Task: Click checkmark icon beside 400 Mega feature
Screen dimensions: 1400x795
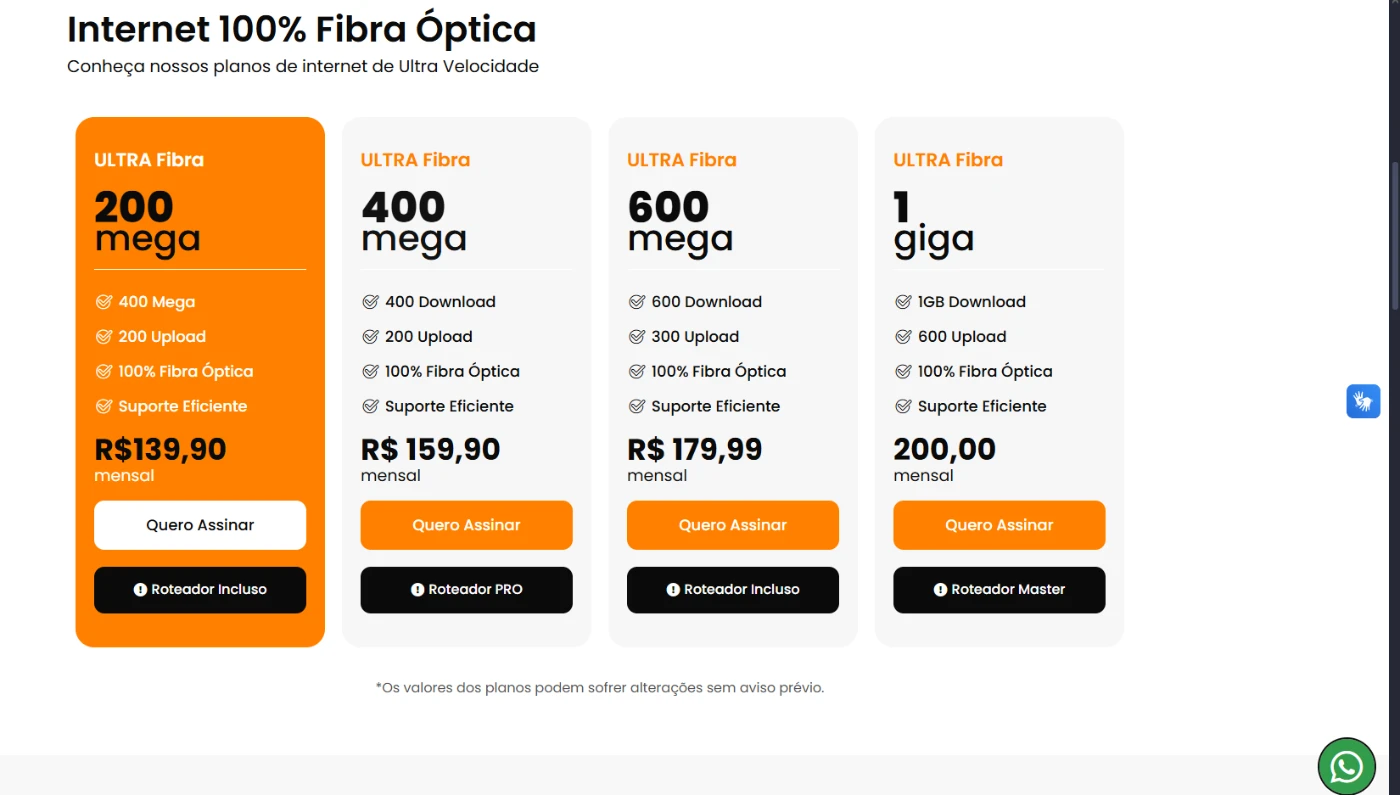Action: (x=103, y=302)
